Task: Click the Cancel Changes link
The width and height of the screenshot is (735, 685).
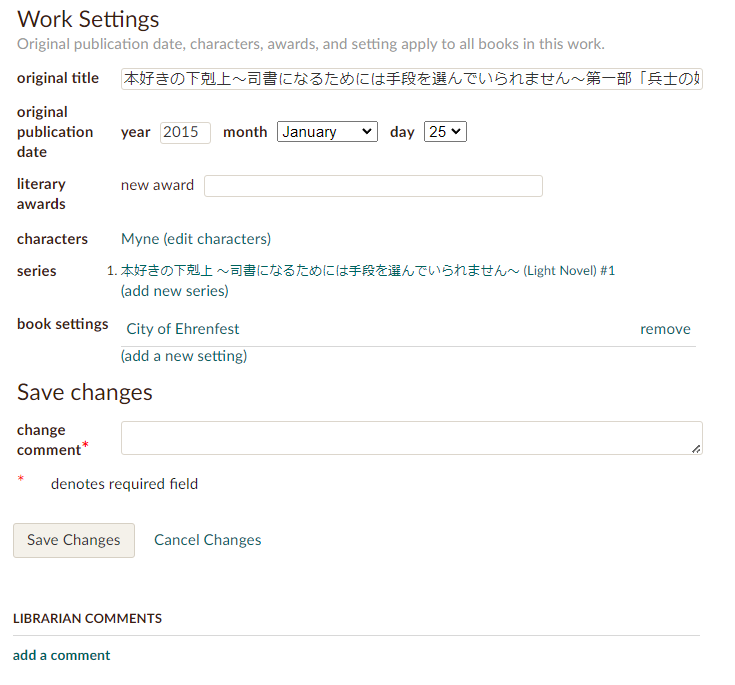Action: coord(207,540)
